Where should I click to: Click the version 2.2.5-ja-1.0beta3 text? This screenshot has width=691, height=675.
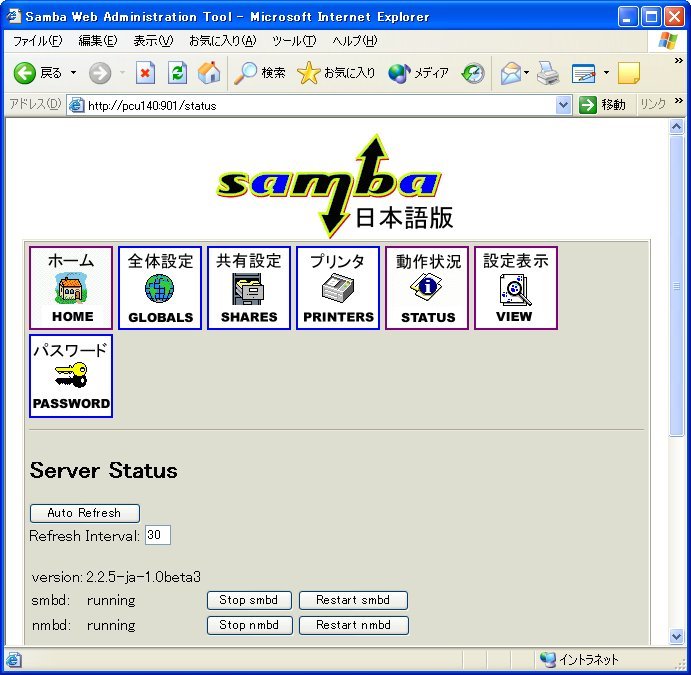click(116, 577)
